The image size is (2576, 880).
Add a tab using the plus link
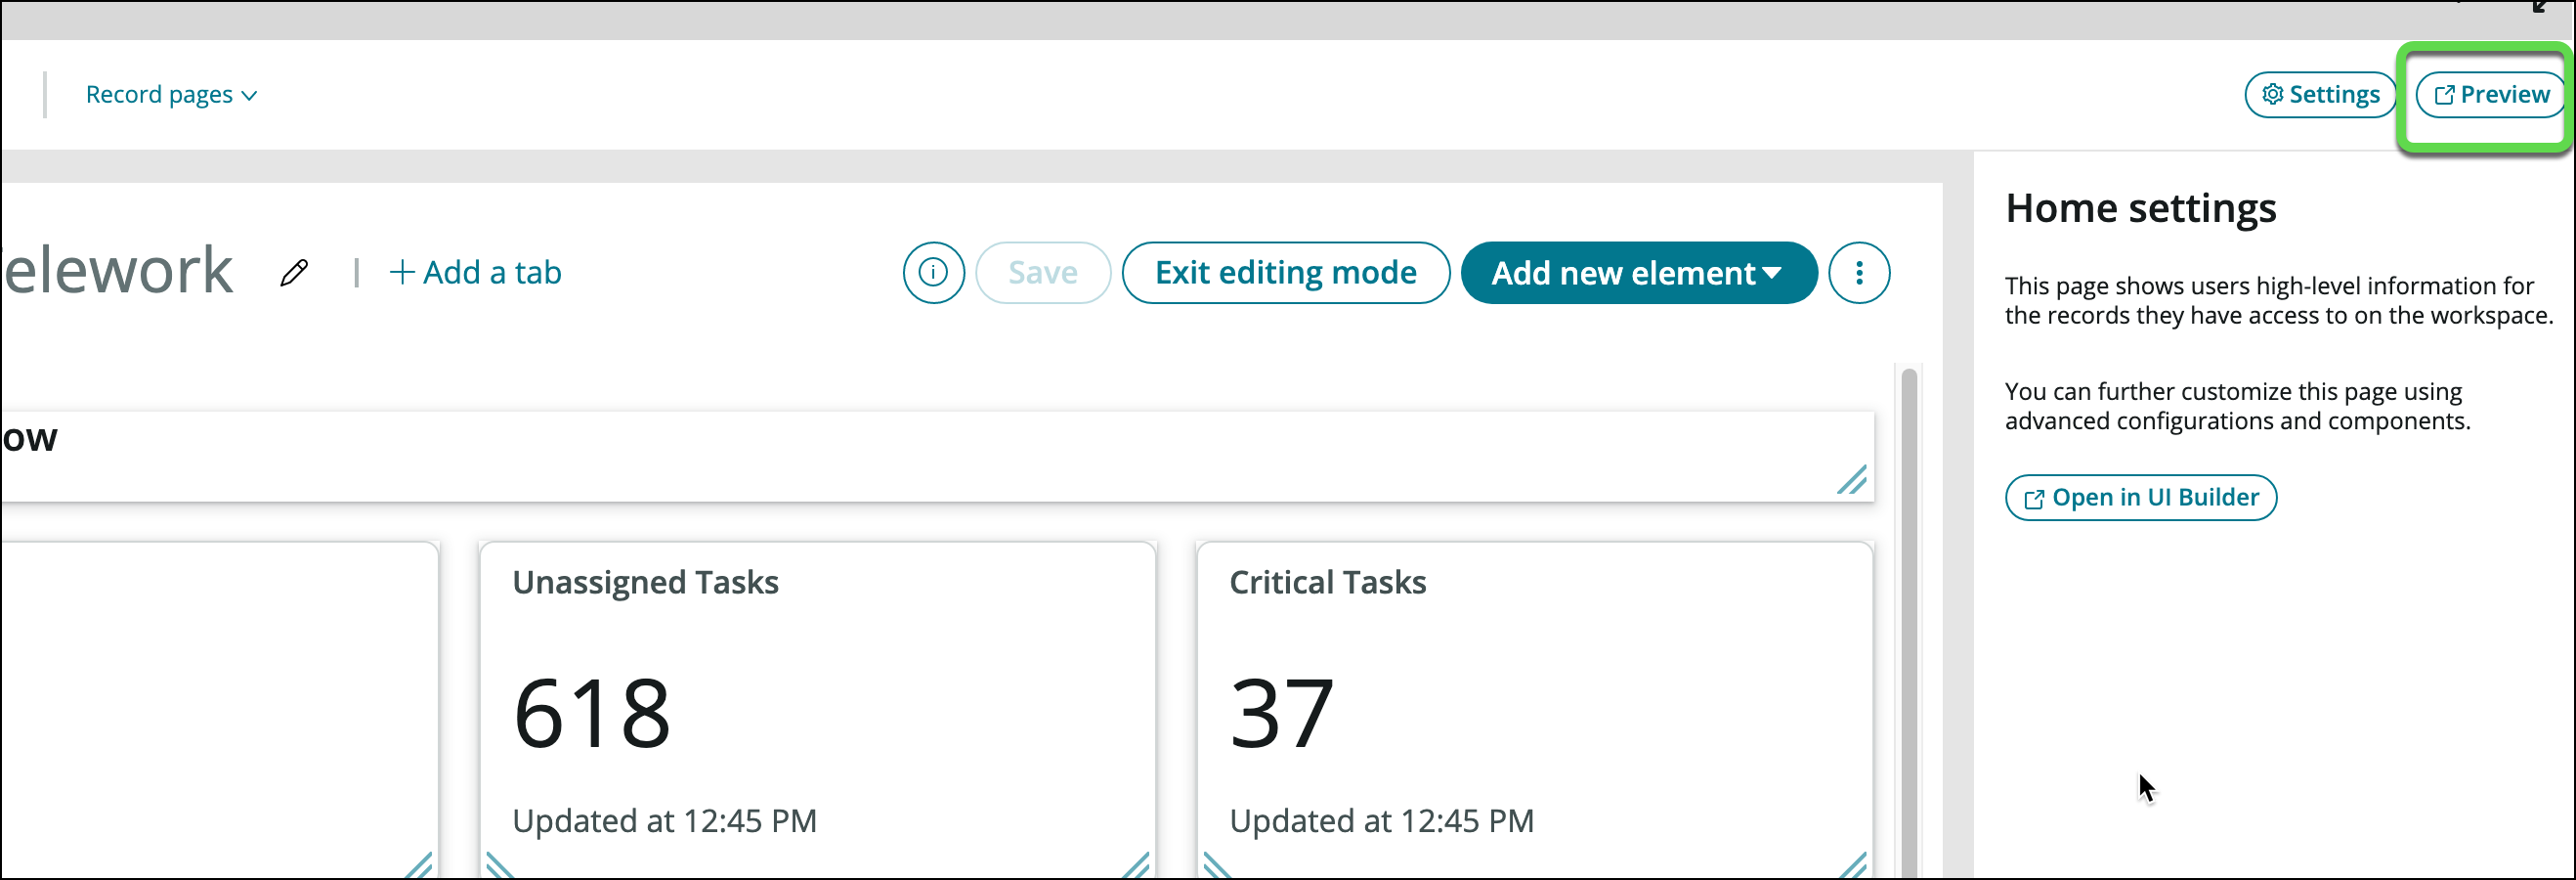pyautogui.click(x=475, y=273)
